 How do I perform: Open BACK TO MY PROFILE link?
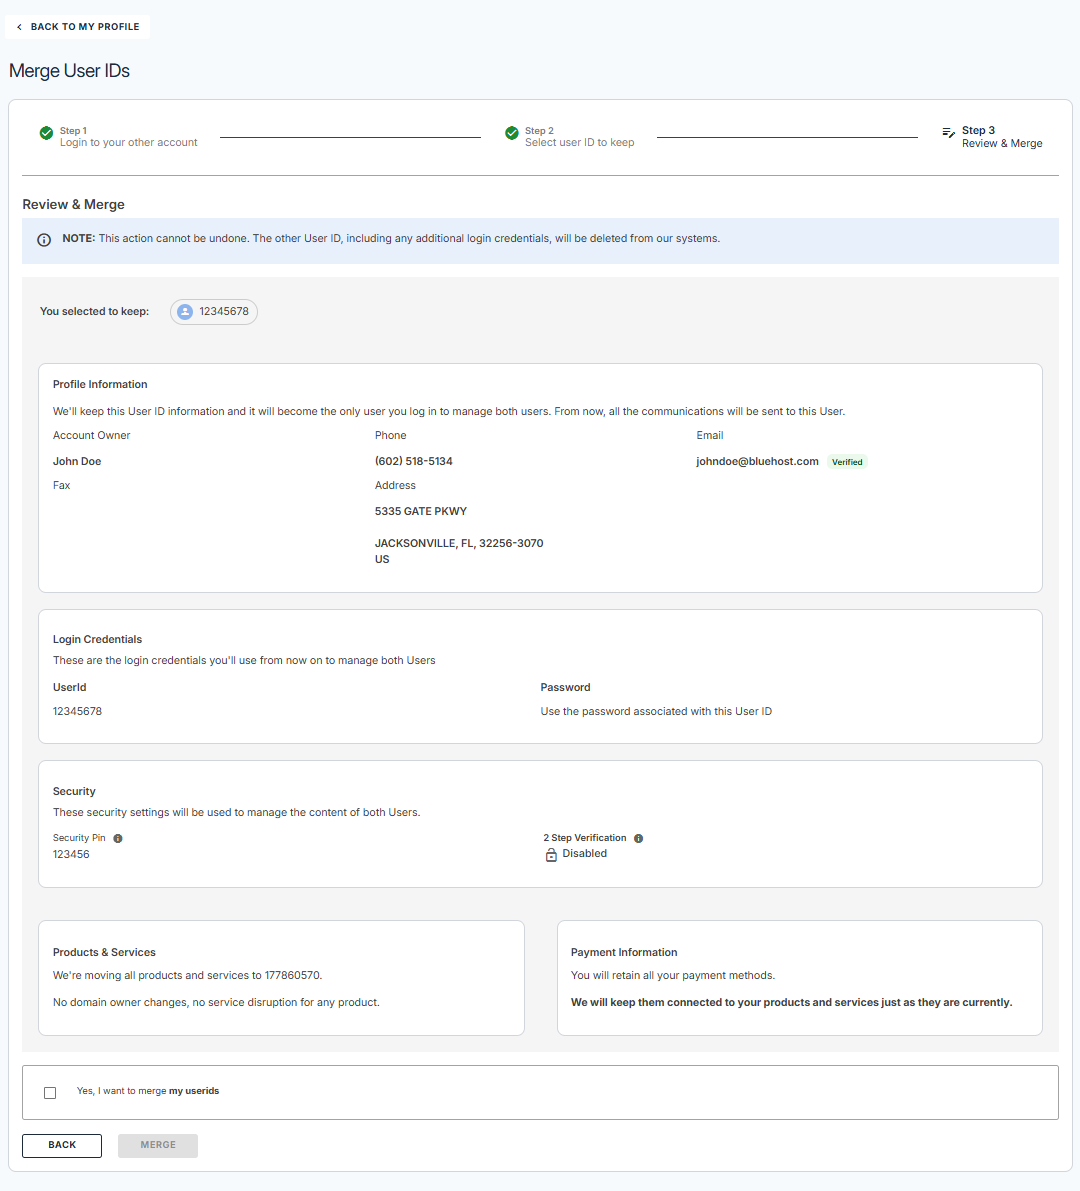77,26
